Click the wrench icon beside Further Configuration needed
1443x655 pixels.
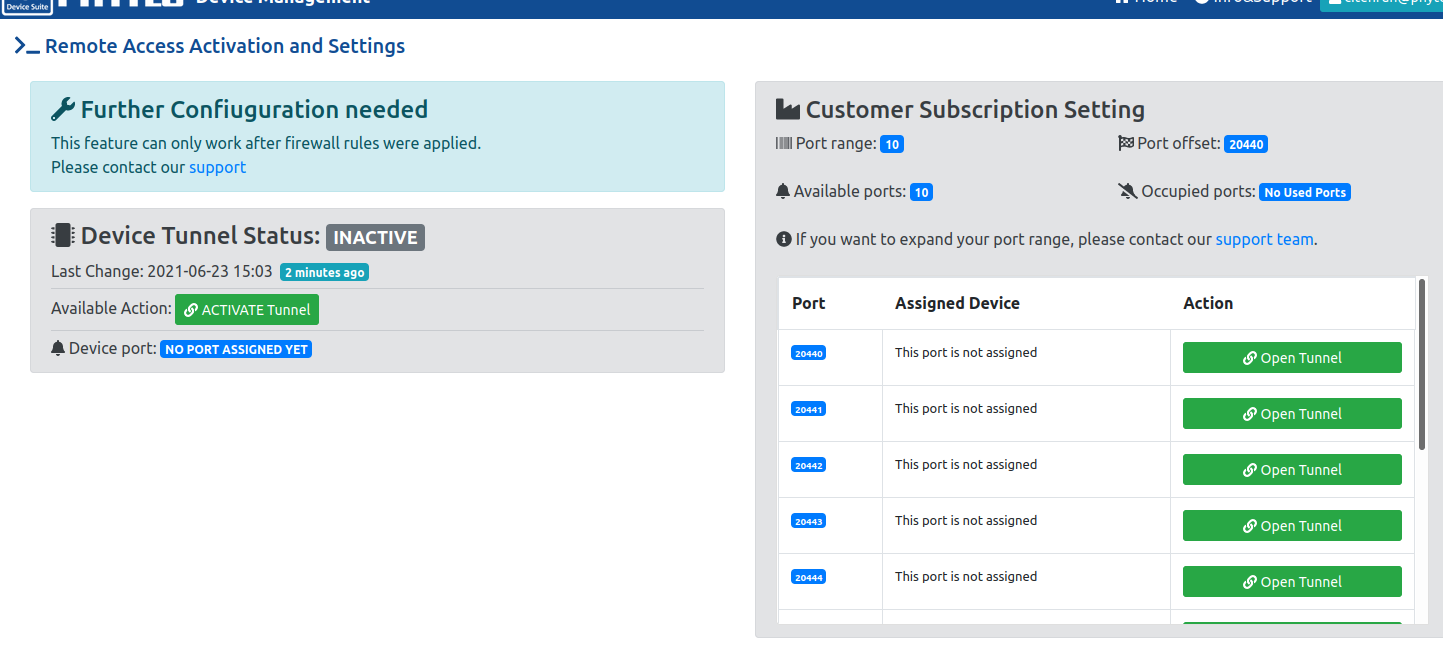coord(63,109)
